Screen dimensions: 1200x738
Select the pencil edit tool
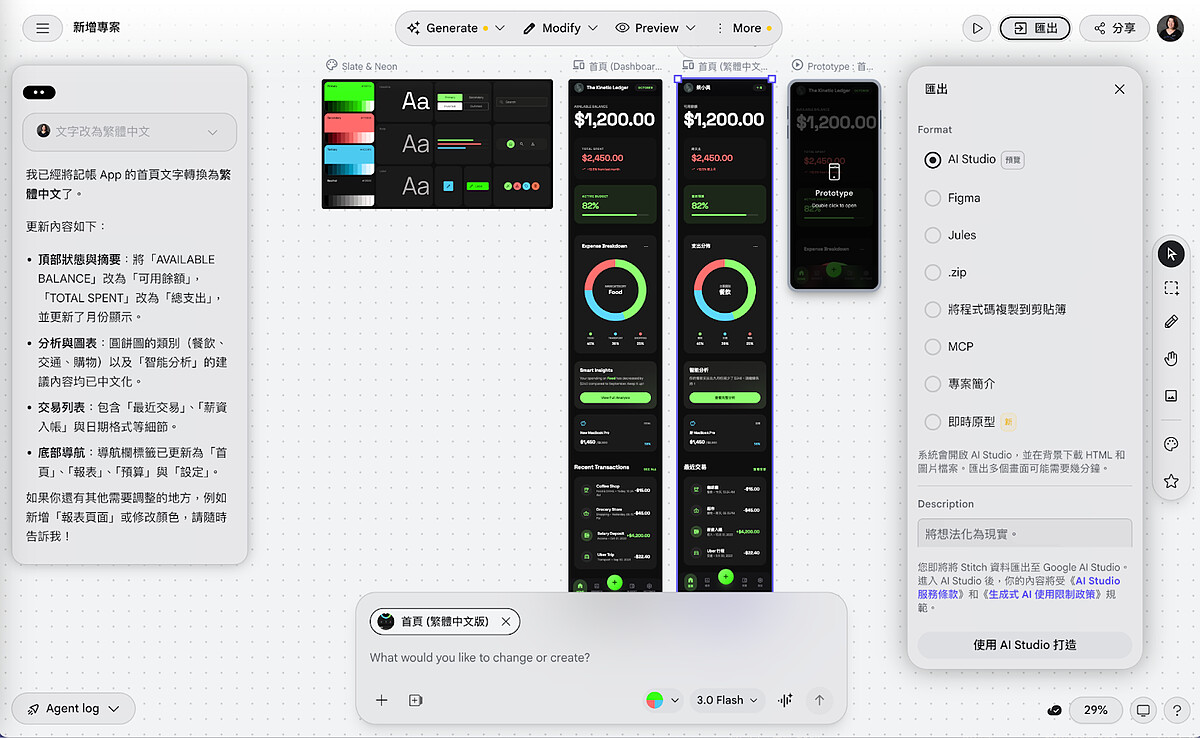tap(1171, 322)
